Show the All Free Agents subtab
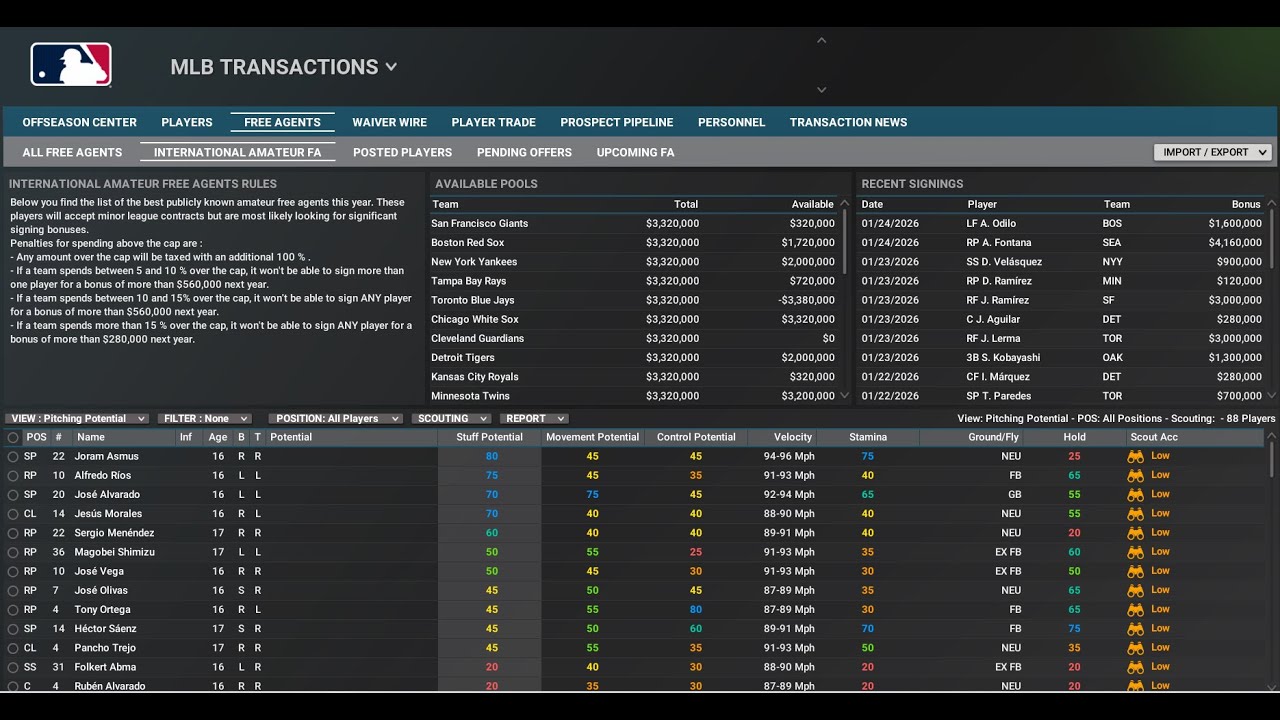1280x720 pixels. 72,152
